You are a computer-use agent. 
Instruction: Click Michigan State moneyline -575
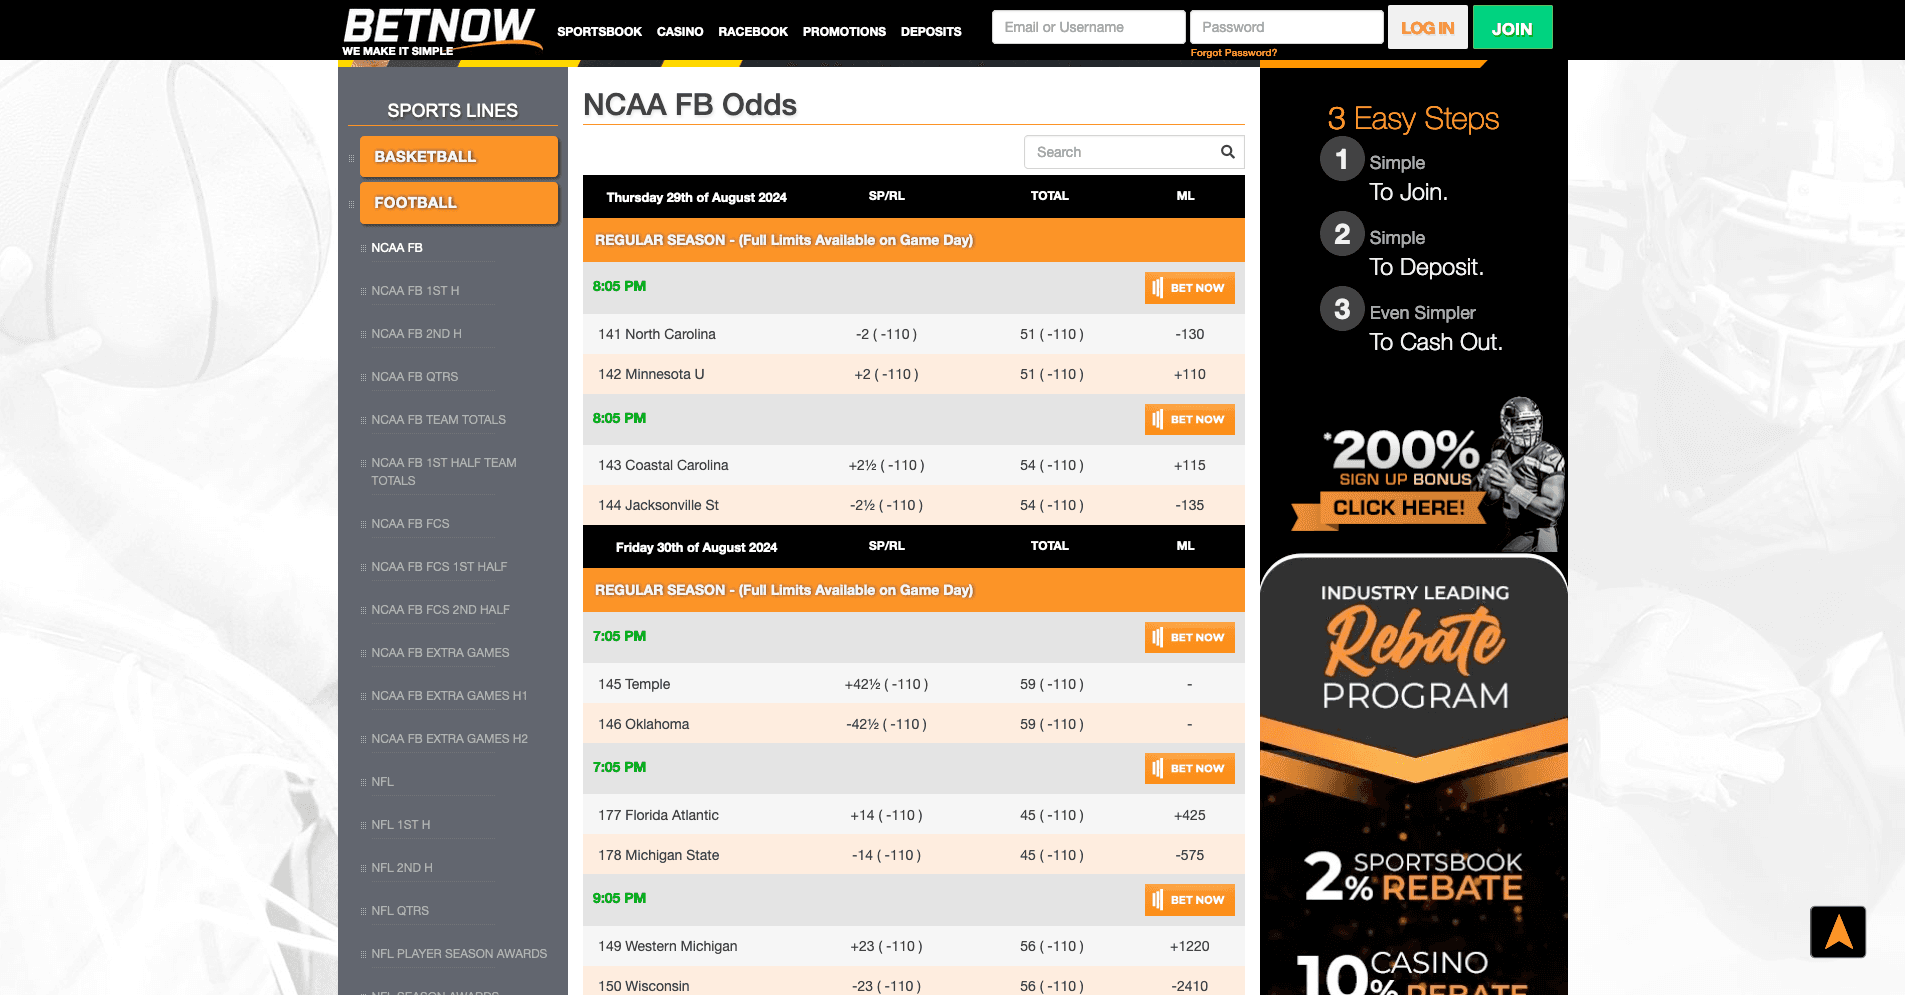click(x=1189, y=856)
